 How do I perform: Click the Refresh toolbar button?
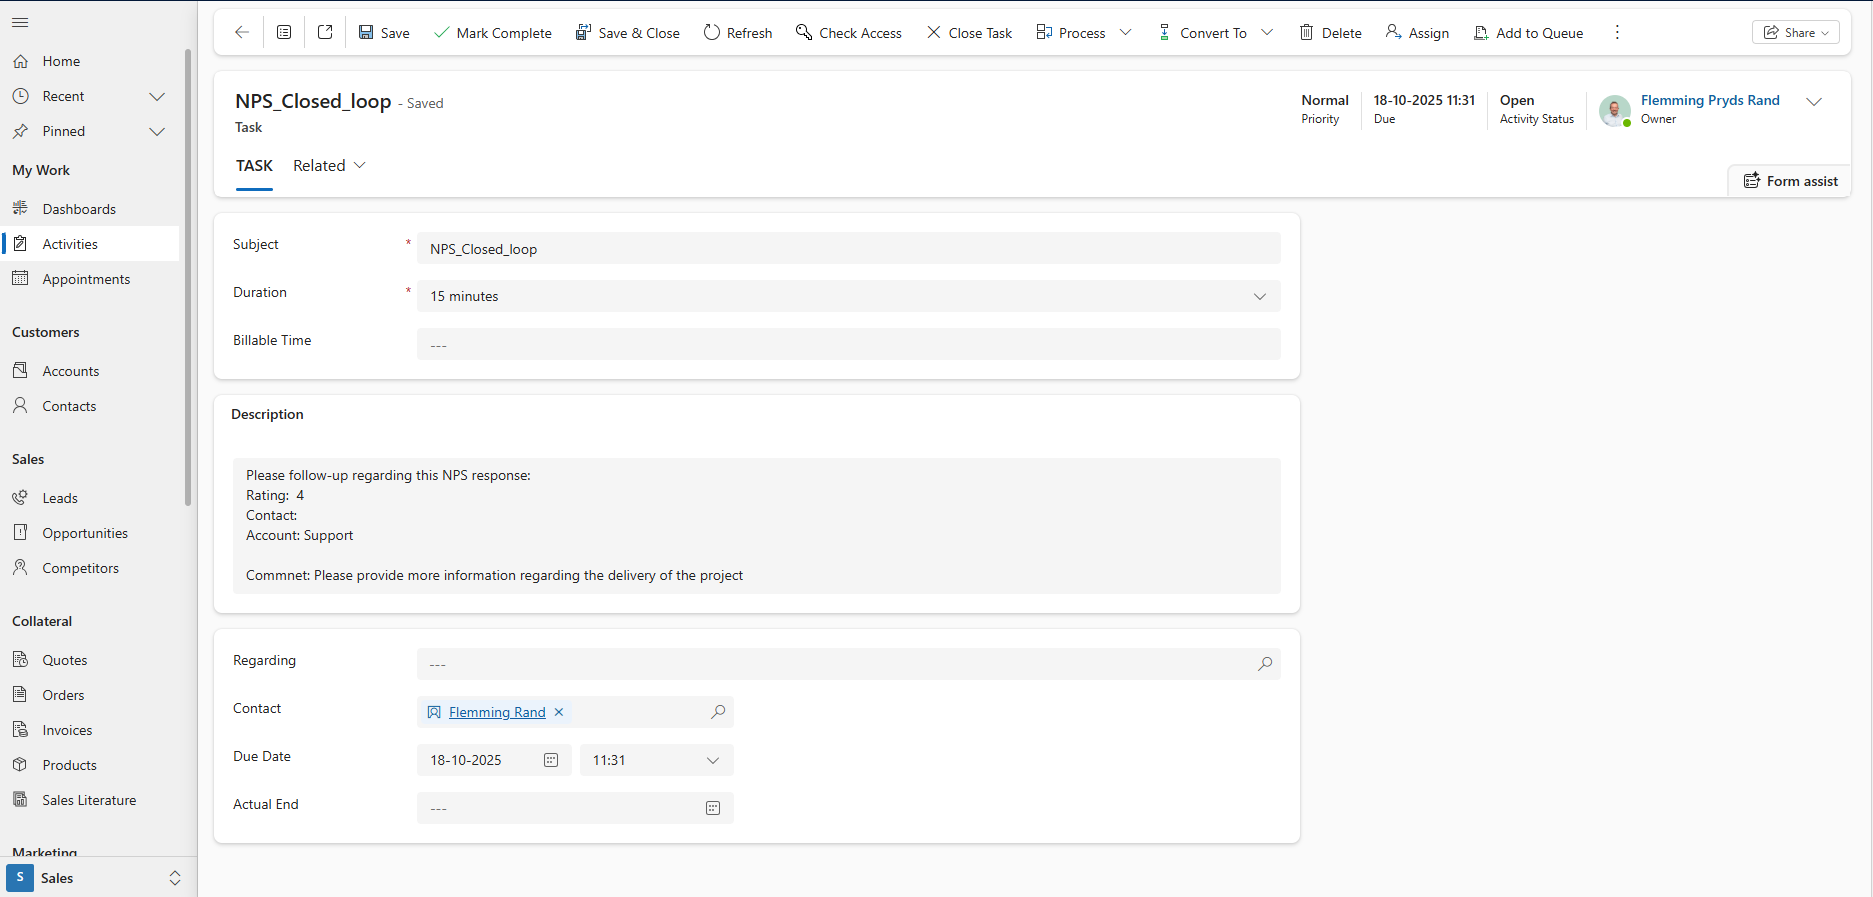(738, 32)
